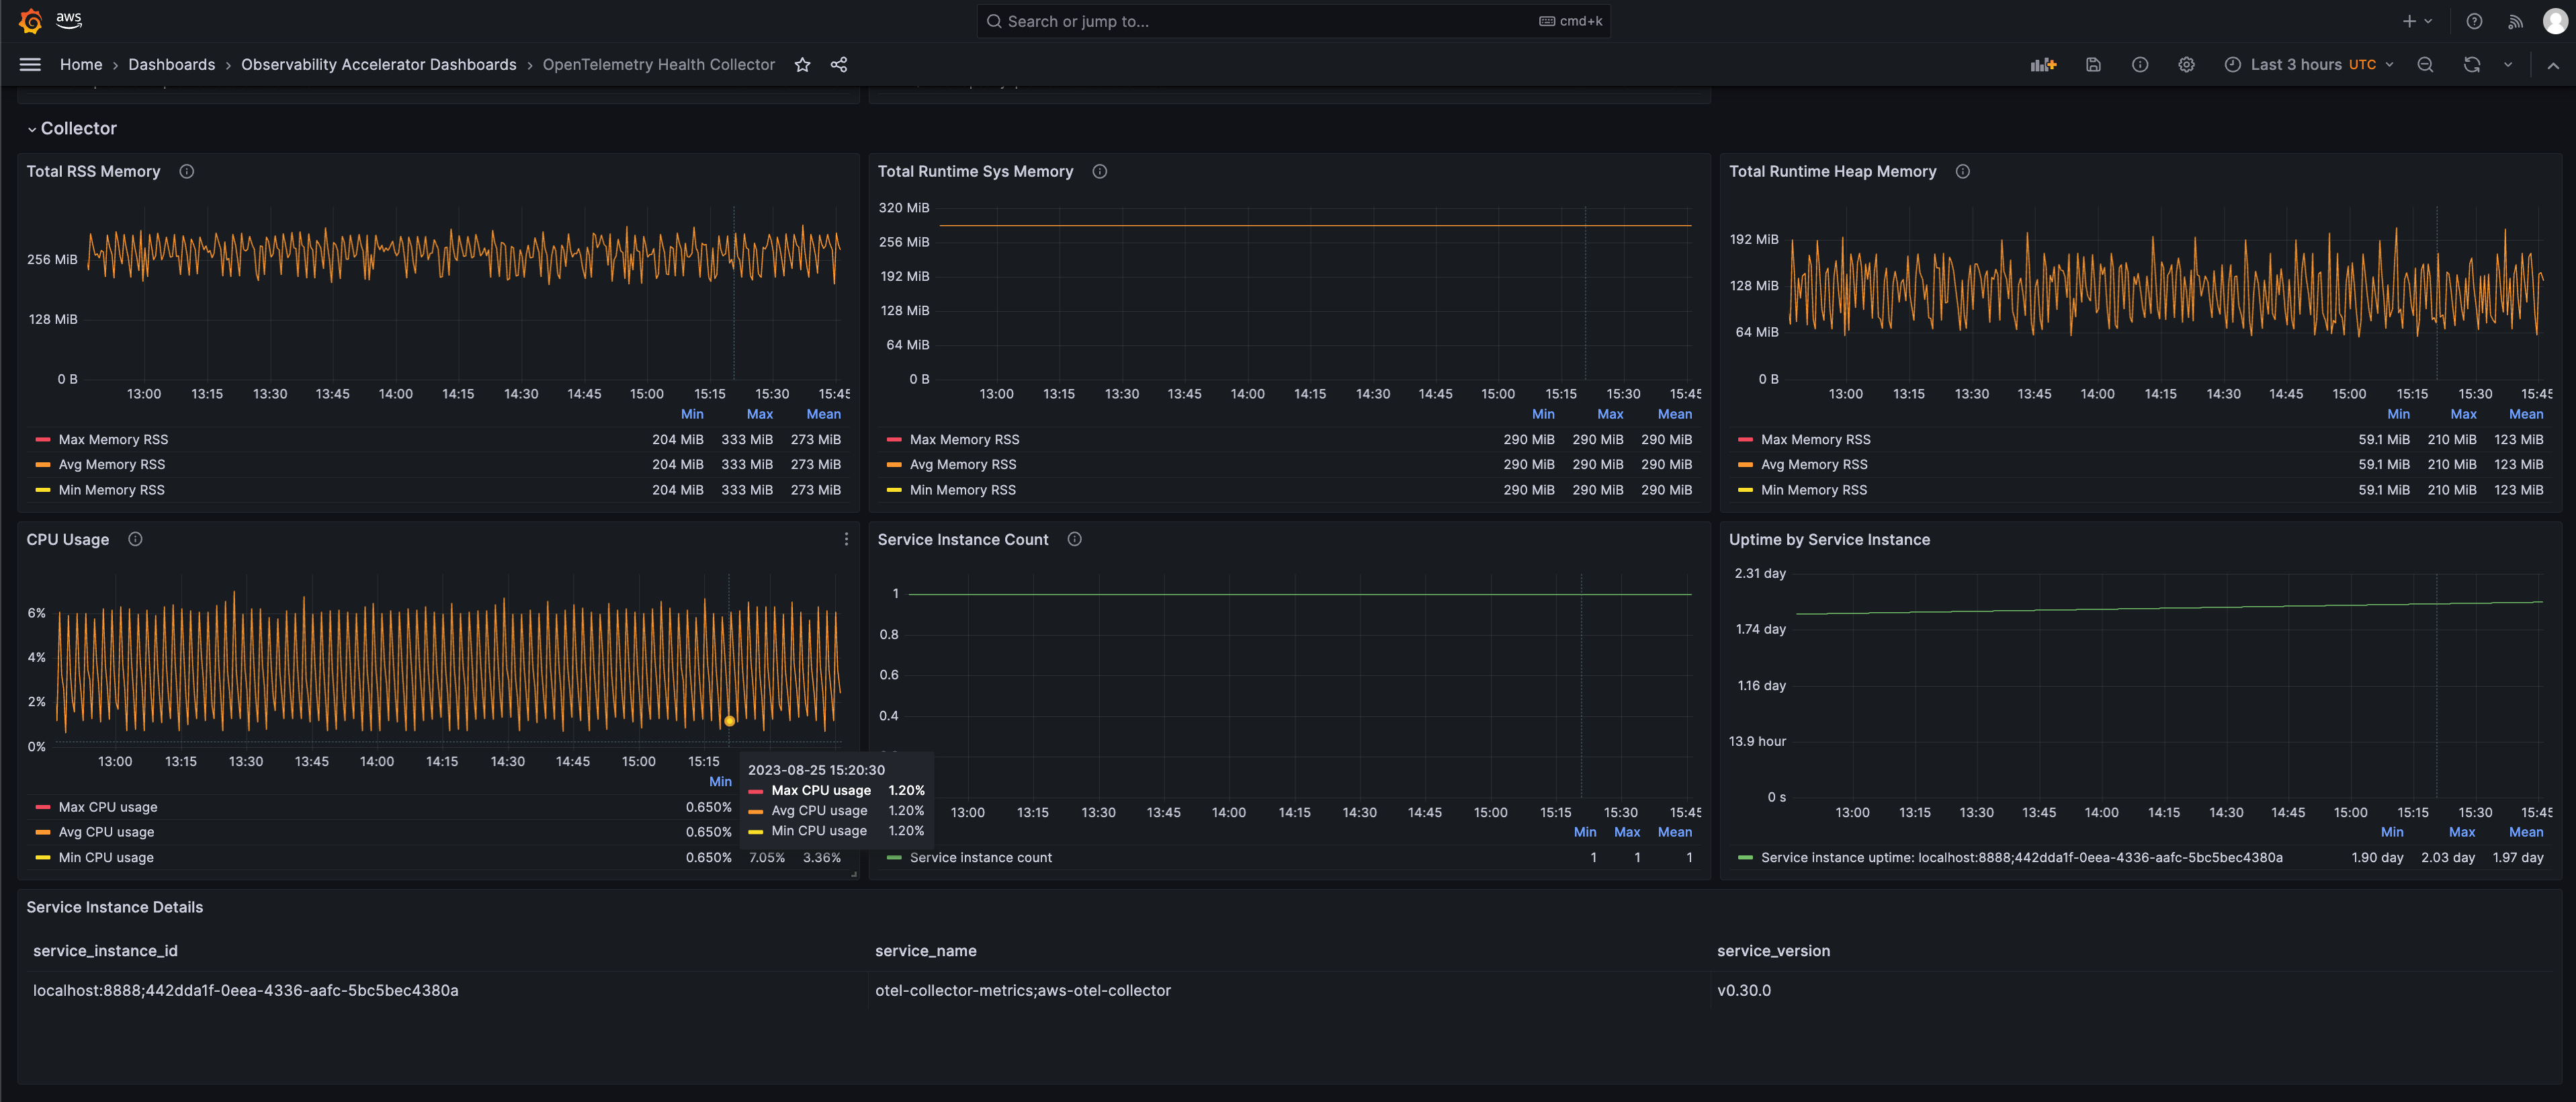Open Service Instance Details panel title menu
This screenshot has height=1102, width=2576.
point(114,907)
